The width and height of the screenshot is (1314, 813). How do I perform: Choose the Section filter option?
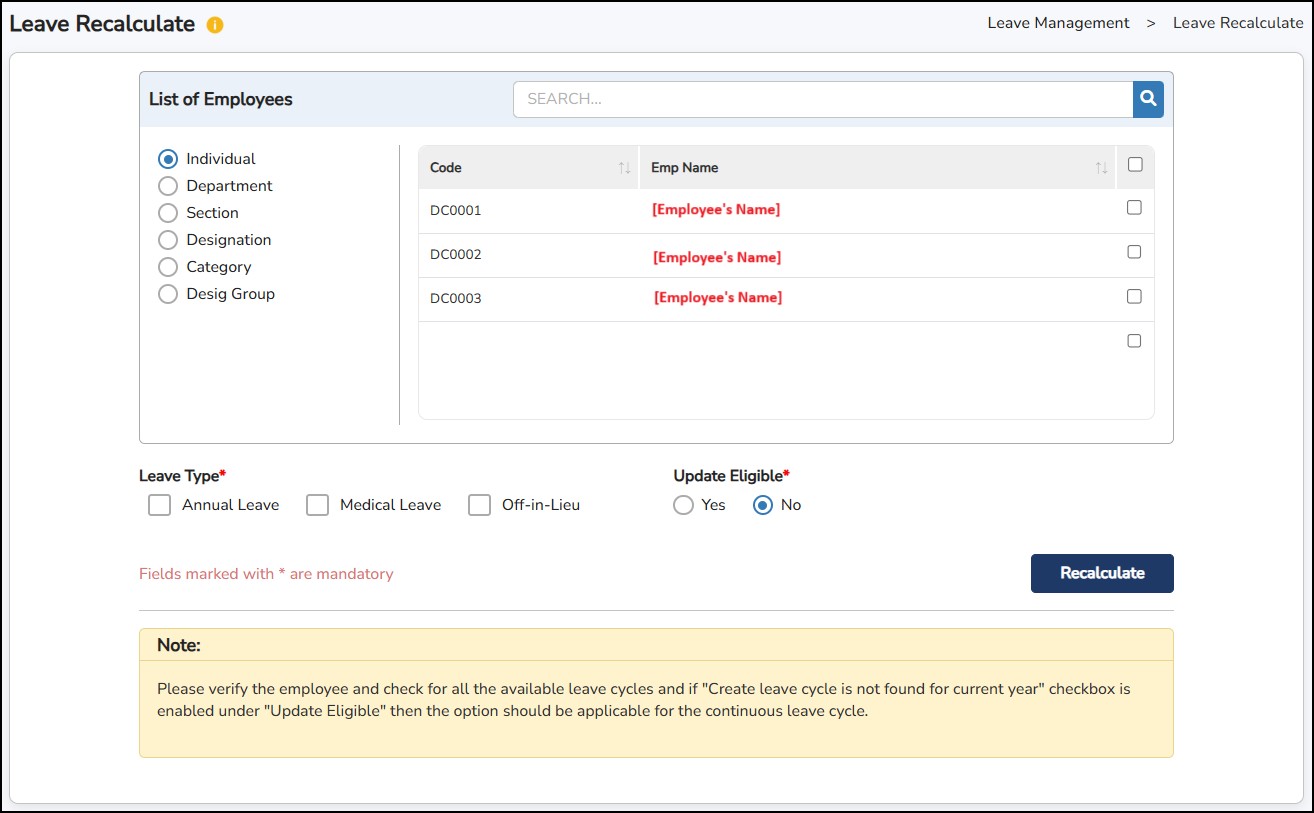tap(168, 213)
